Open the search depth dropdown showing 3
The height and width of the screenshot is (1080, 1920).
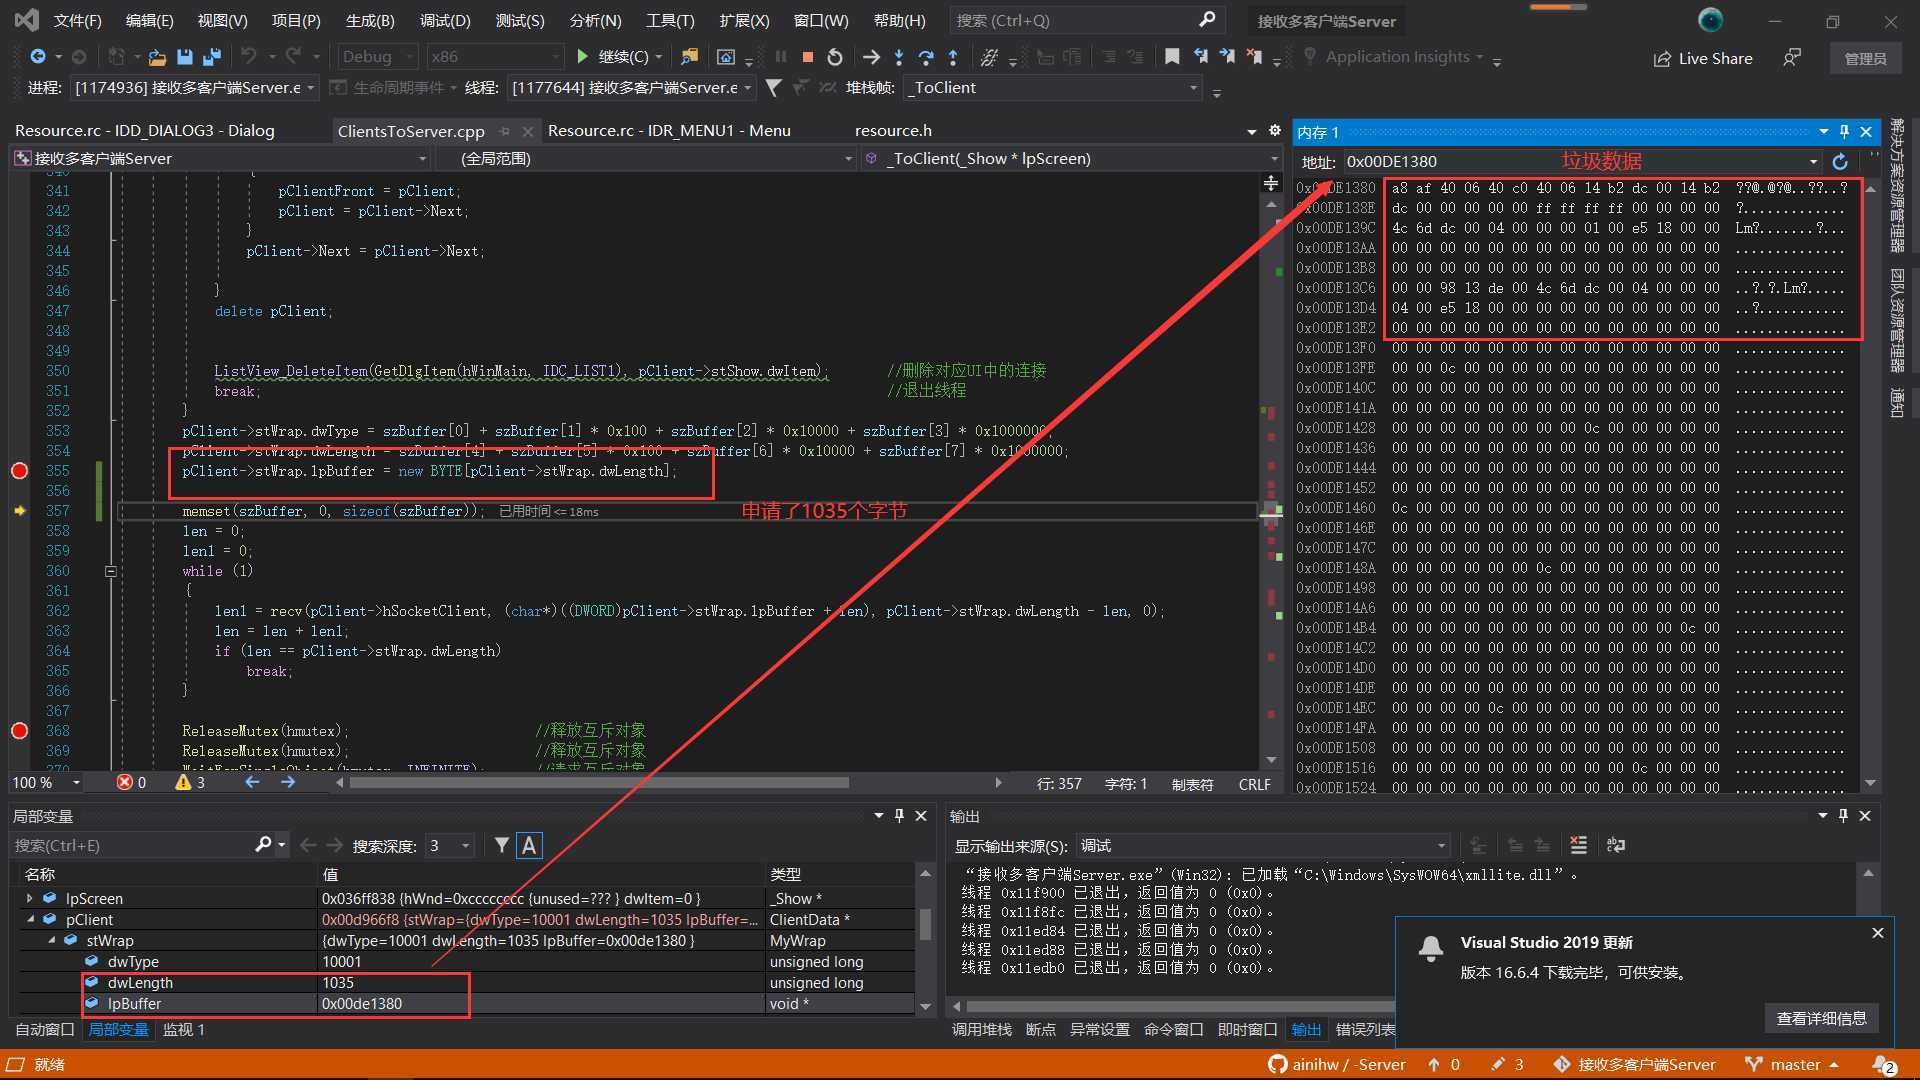click(x=450, y=846)
